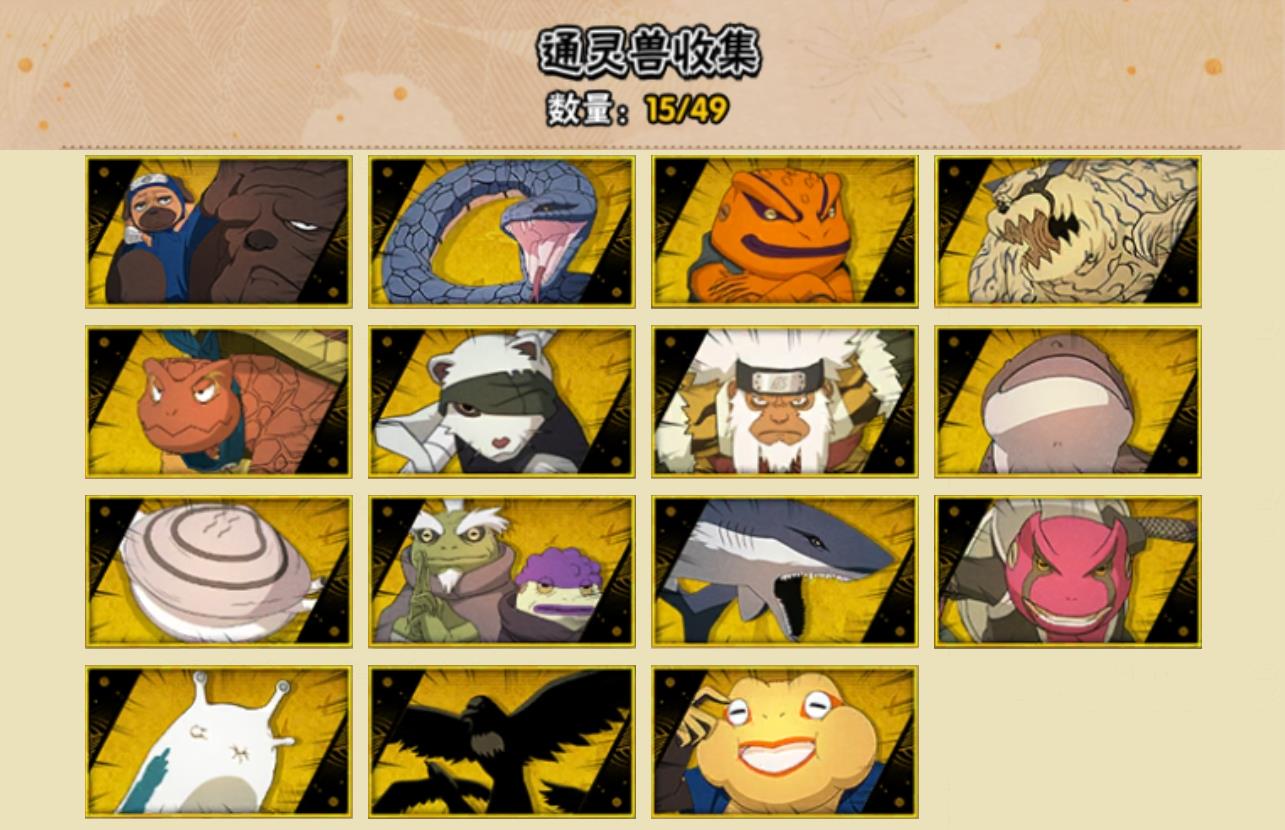1285x830 pixels.
Task: Open the bandaged white ferret card
Action: [501, 401]
